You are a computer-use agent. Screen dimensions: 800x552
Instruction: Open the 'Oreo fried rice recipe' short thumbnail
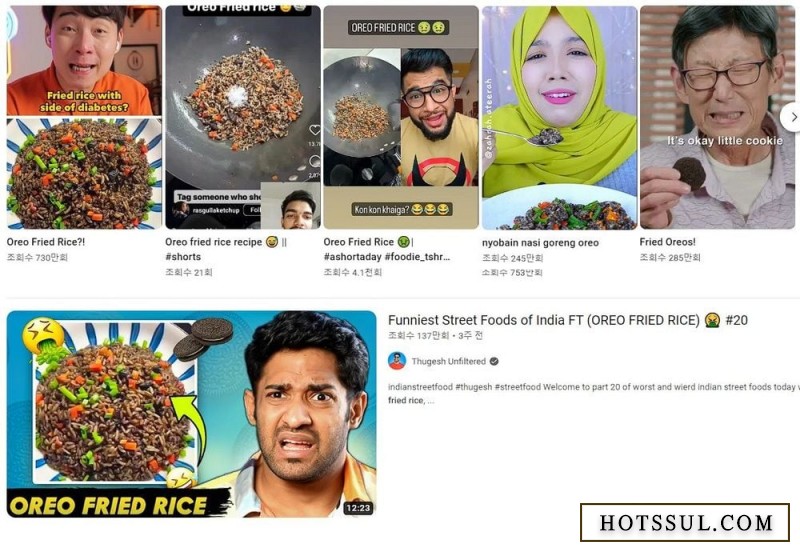coord(243,117)
